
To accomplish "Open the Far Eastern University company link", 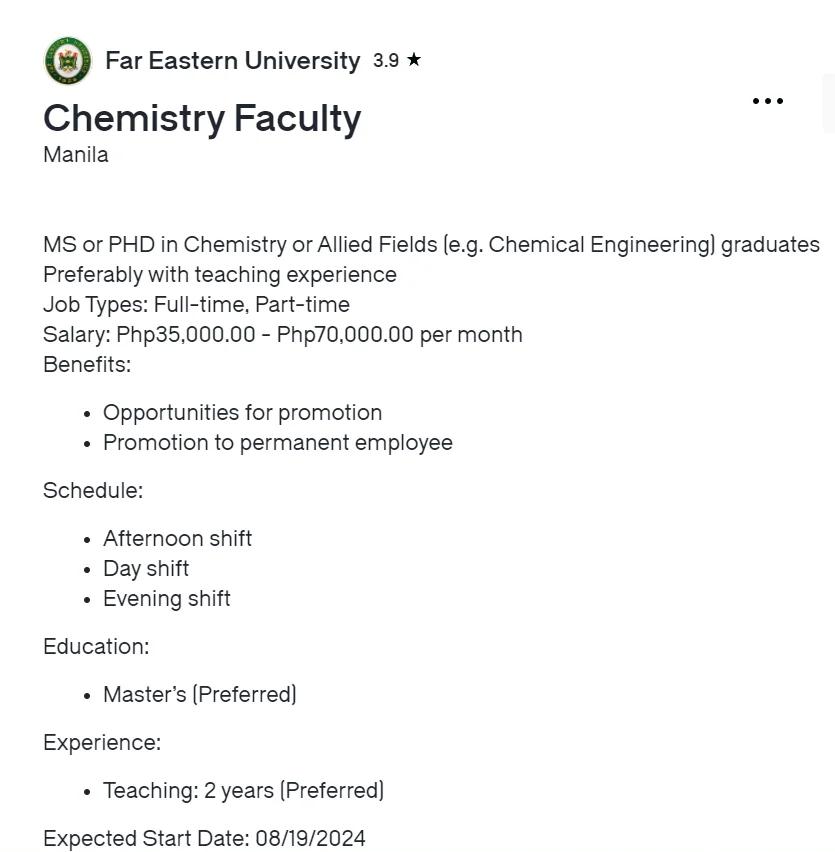I will [x=233, y=60].
